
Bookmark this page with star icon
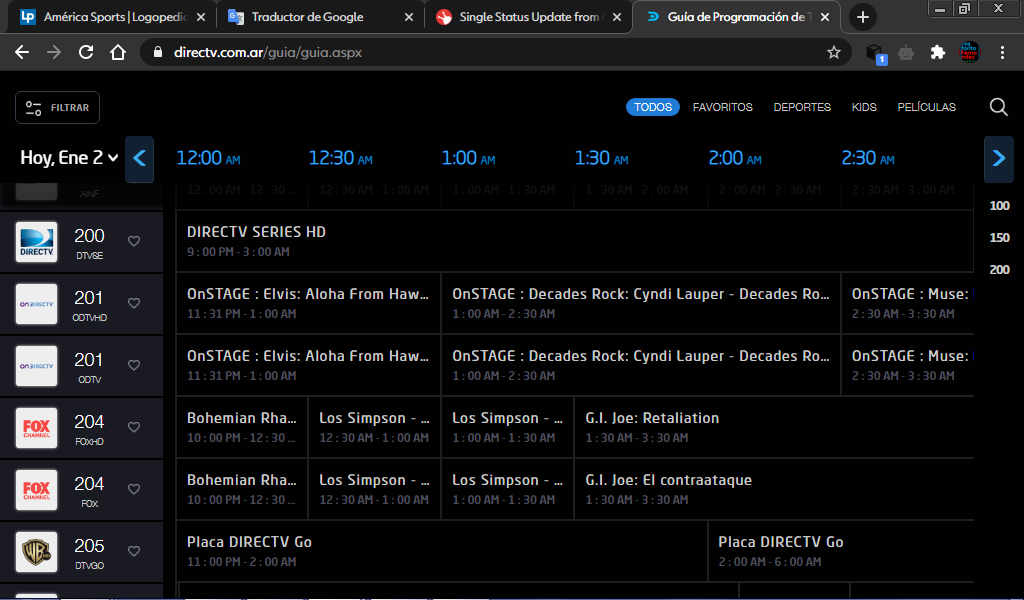click(x=834, y=52)
